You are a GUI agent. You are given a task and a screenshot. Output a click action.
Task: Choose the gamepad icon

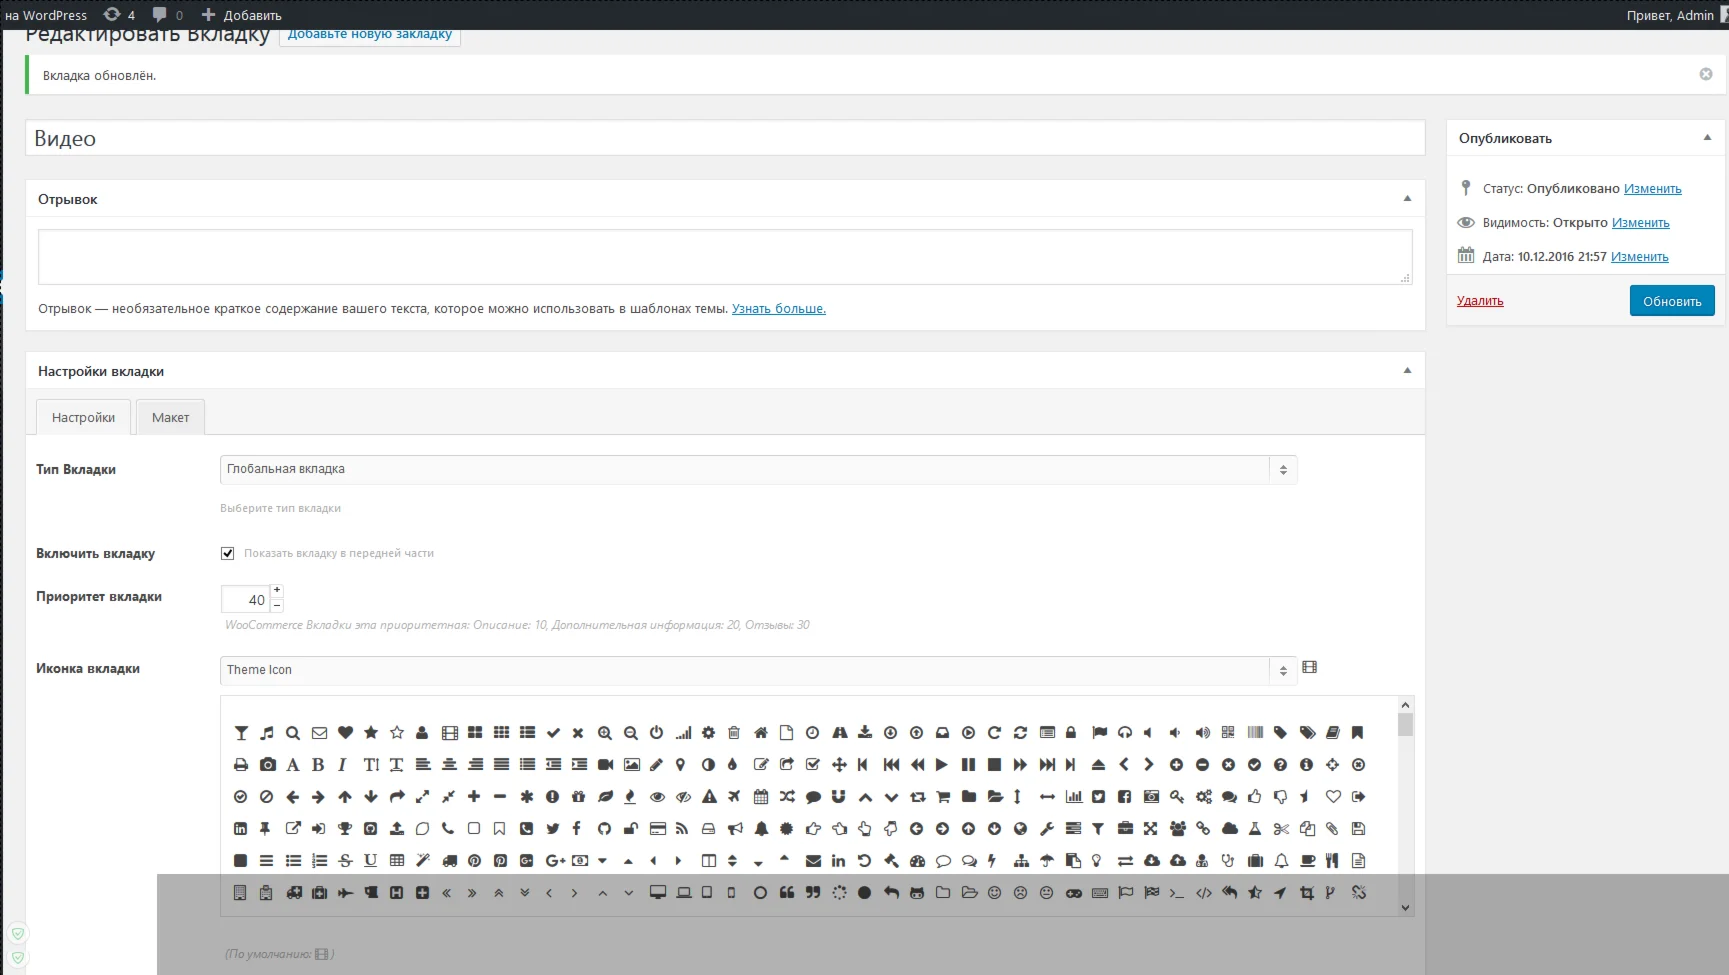coord(1073,893)
